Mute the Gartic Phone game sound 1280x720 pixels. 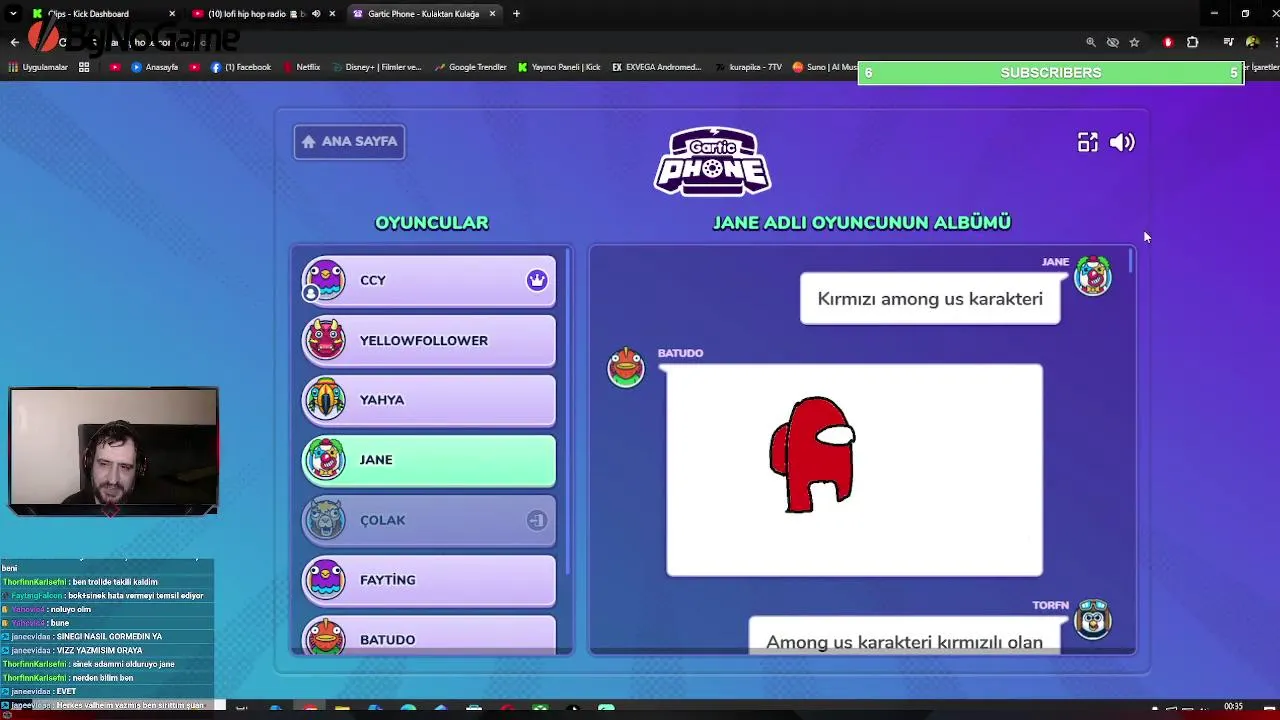point(1122,143)
